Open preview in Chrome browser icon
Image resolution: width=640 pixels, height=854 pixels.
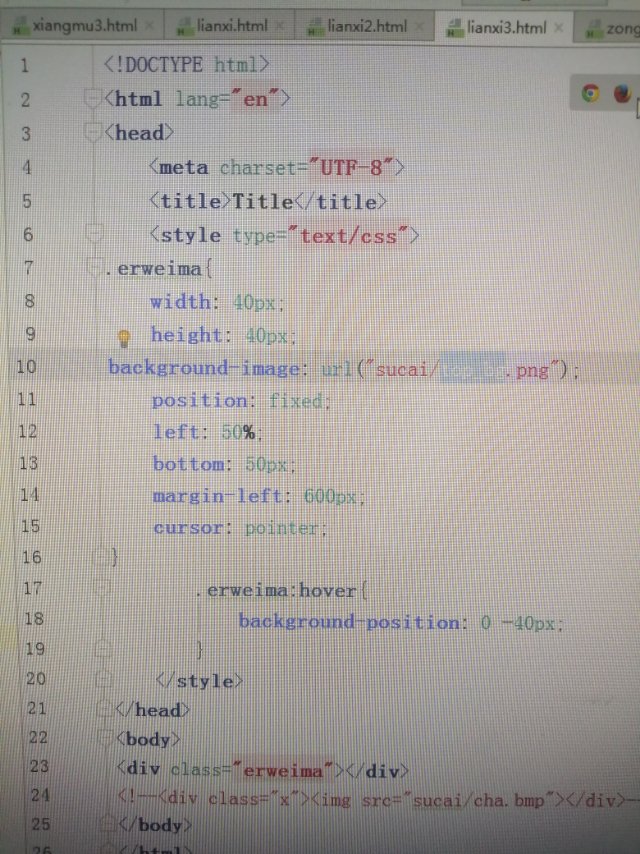(590, 93)
